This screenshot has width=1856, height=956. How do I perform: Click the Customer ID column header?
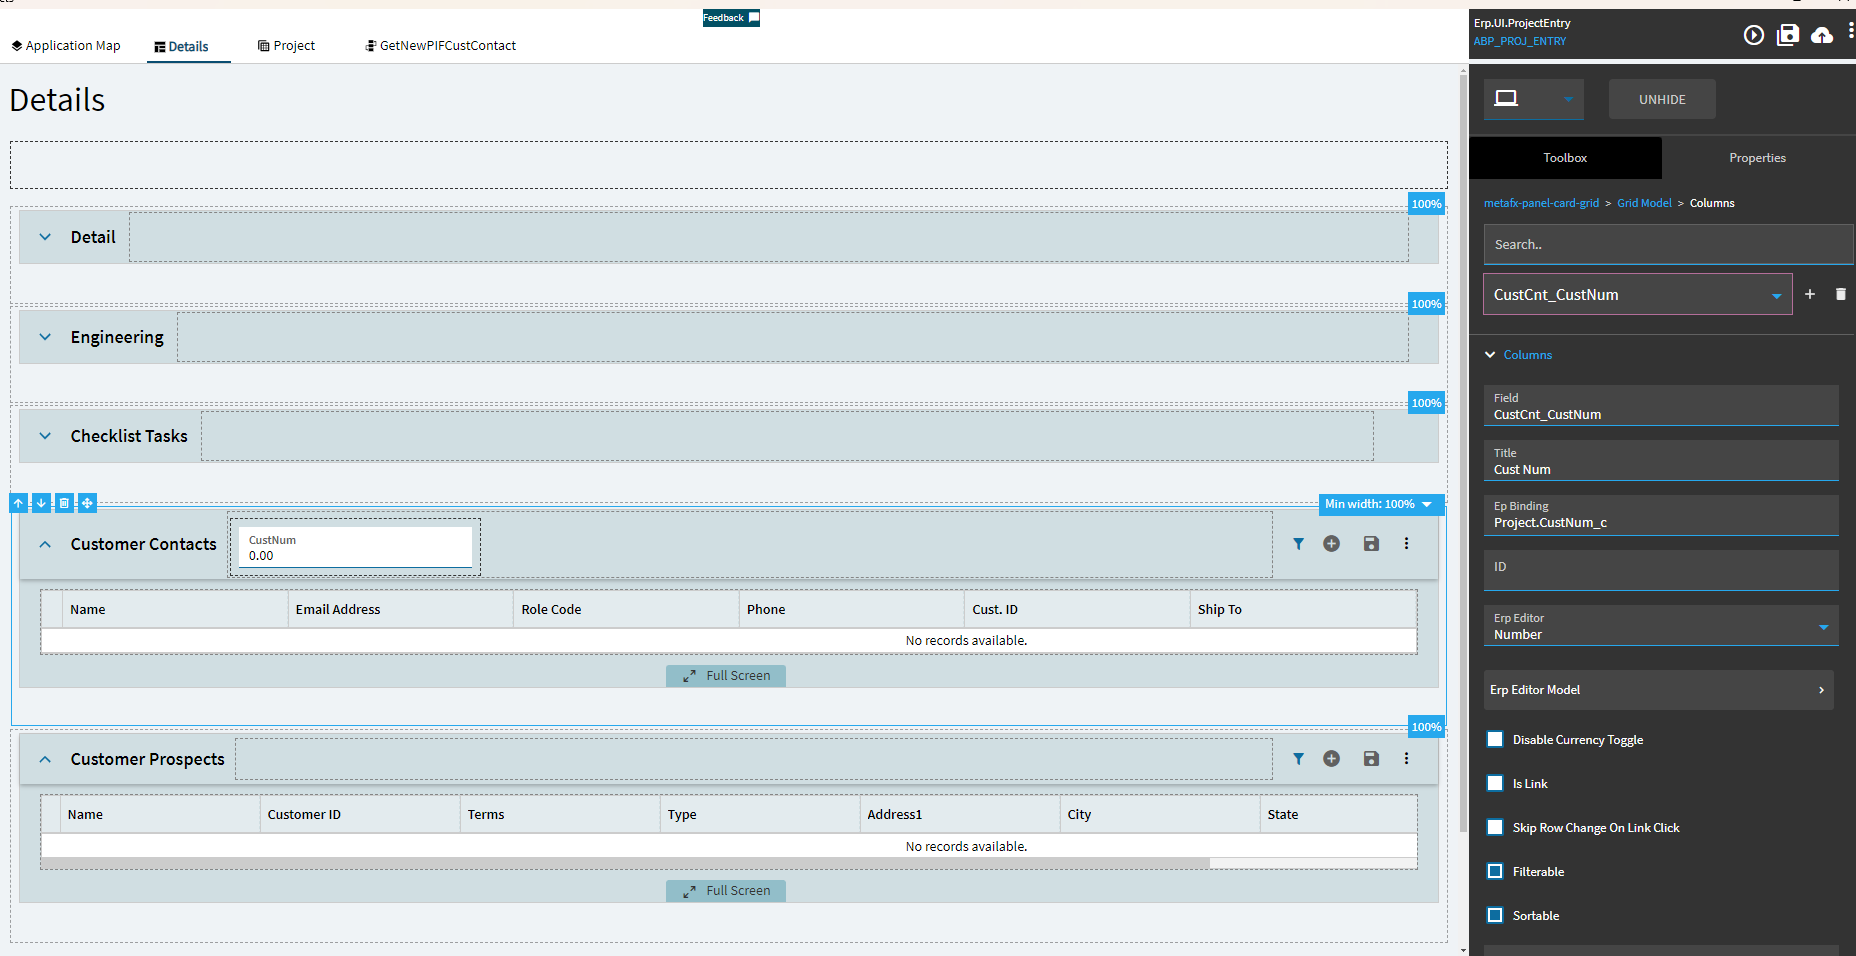coord(360,814)
